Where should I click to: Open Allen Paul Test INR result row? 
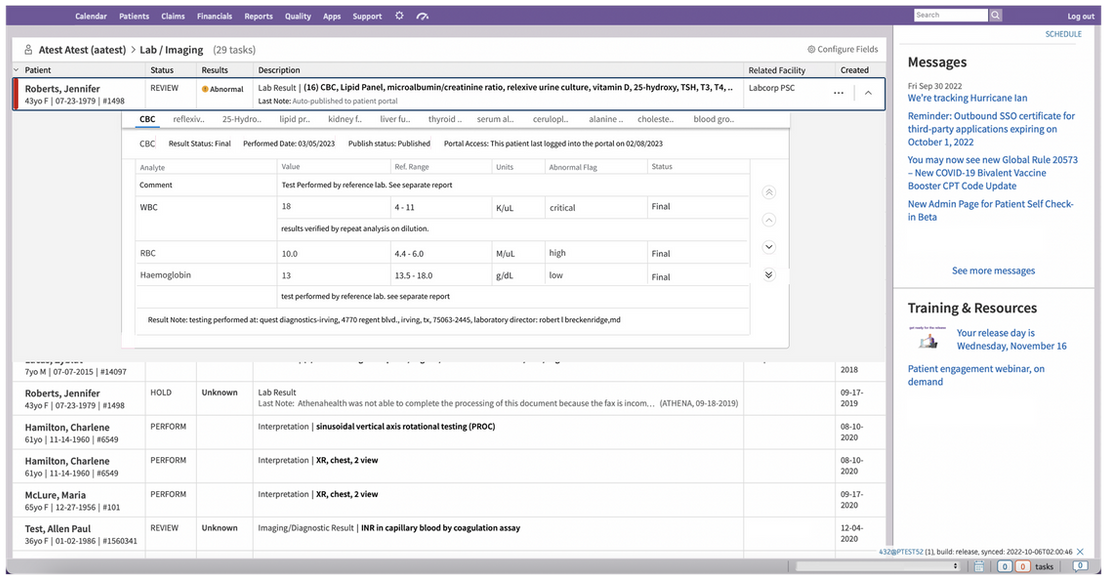click(449, 534)
